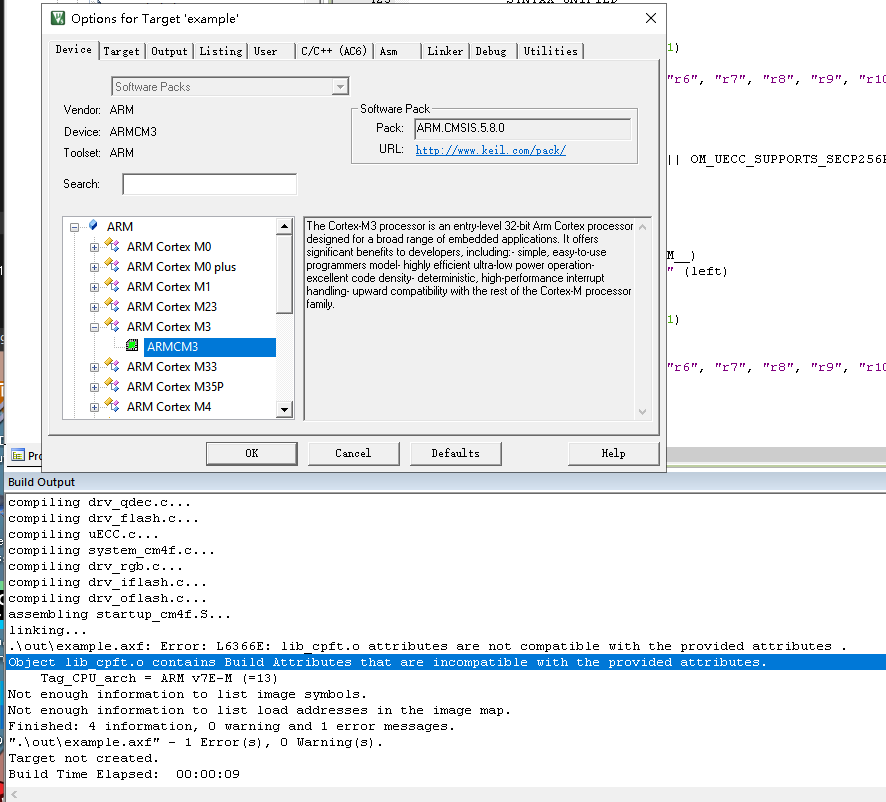The width and height of the screenshot is (886, 802).
Task: Click the ARM vendor gem icon
Action: click(93, 225)
